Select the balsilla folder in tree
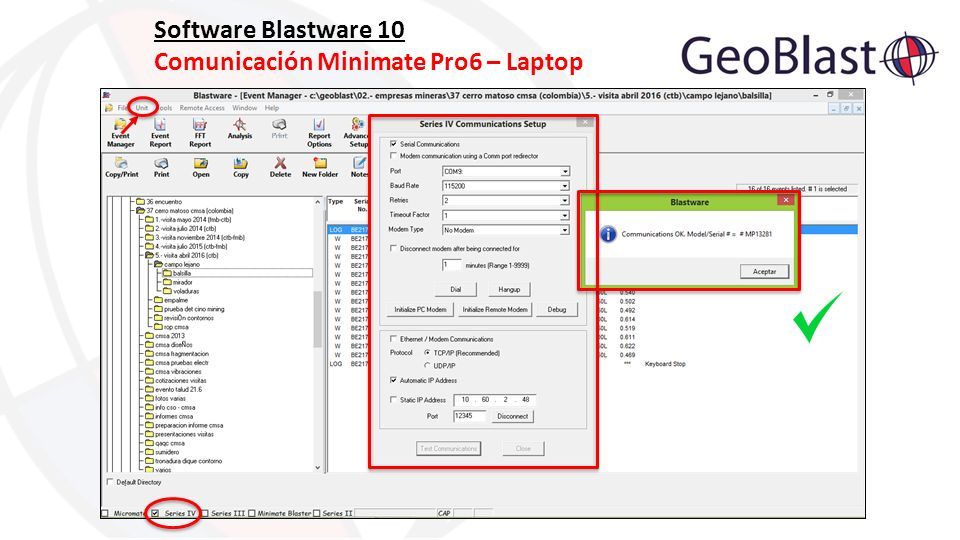960x540 pixels. click(182, 273)
